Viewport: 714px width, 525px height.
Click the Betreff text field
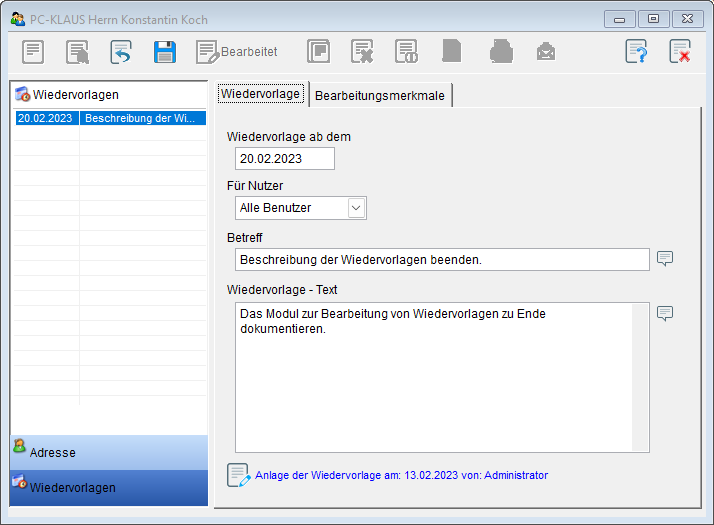pos(442,260)
